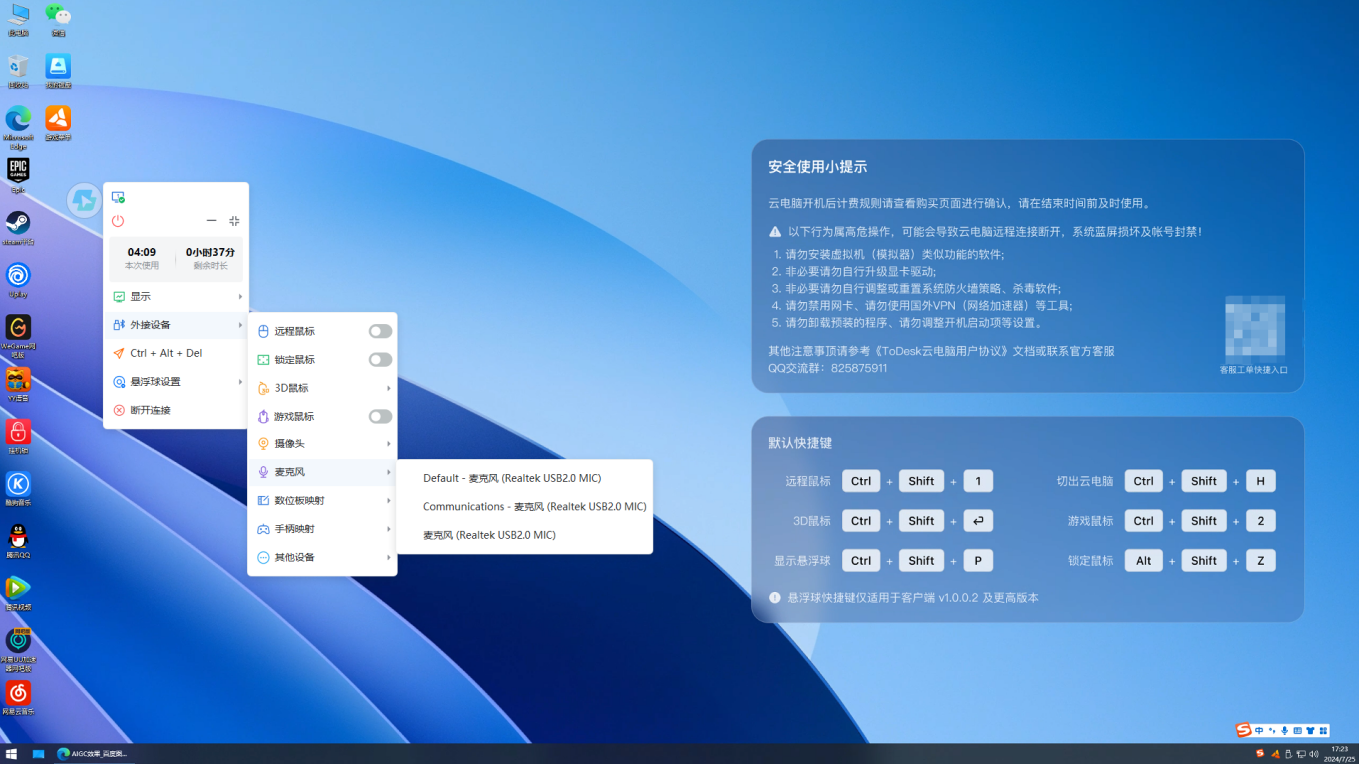Image resolution: width=1359 pixels, height=764 pixels.
Task: Select the Microsoft Edge desktop icon
Action: (18, 126)
